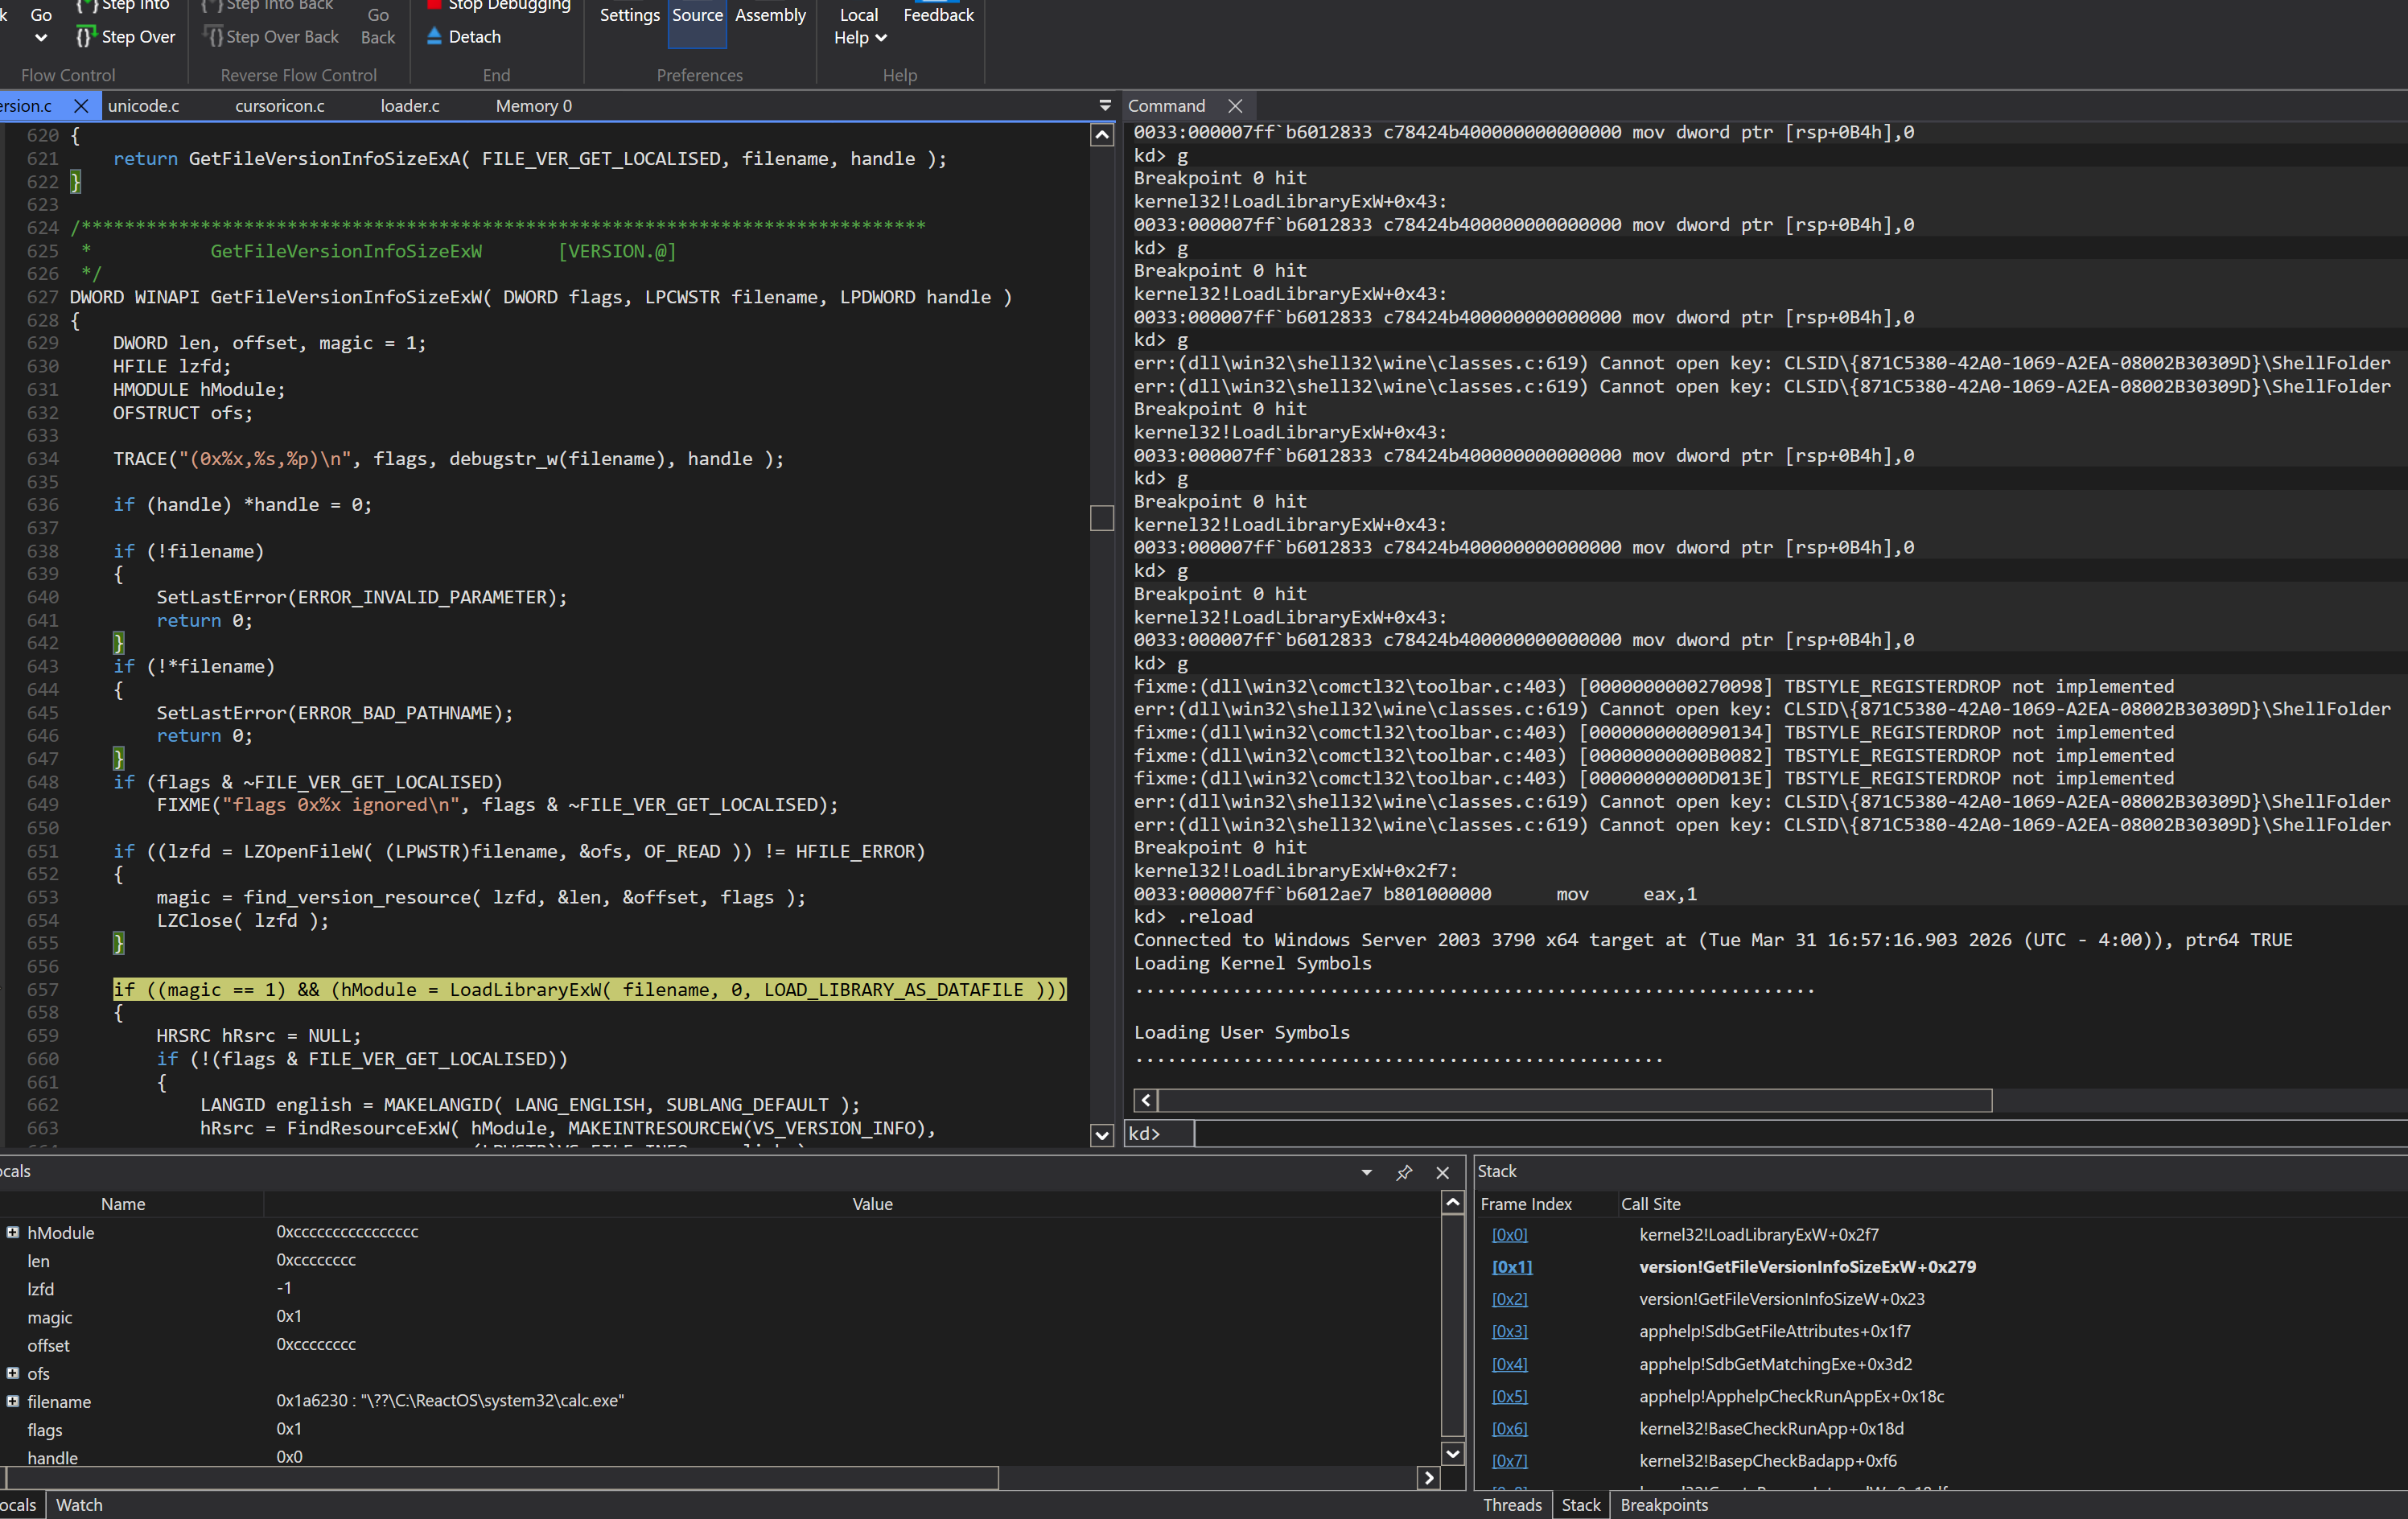Expand the ofs local variable

tap(12, 1373)
